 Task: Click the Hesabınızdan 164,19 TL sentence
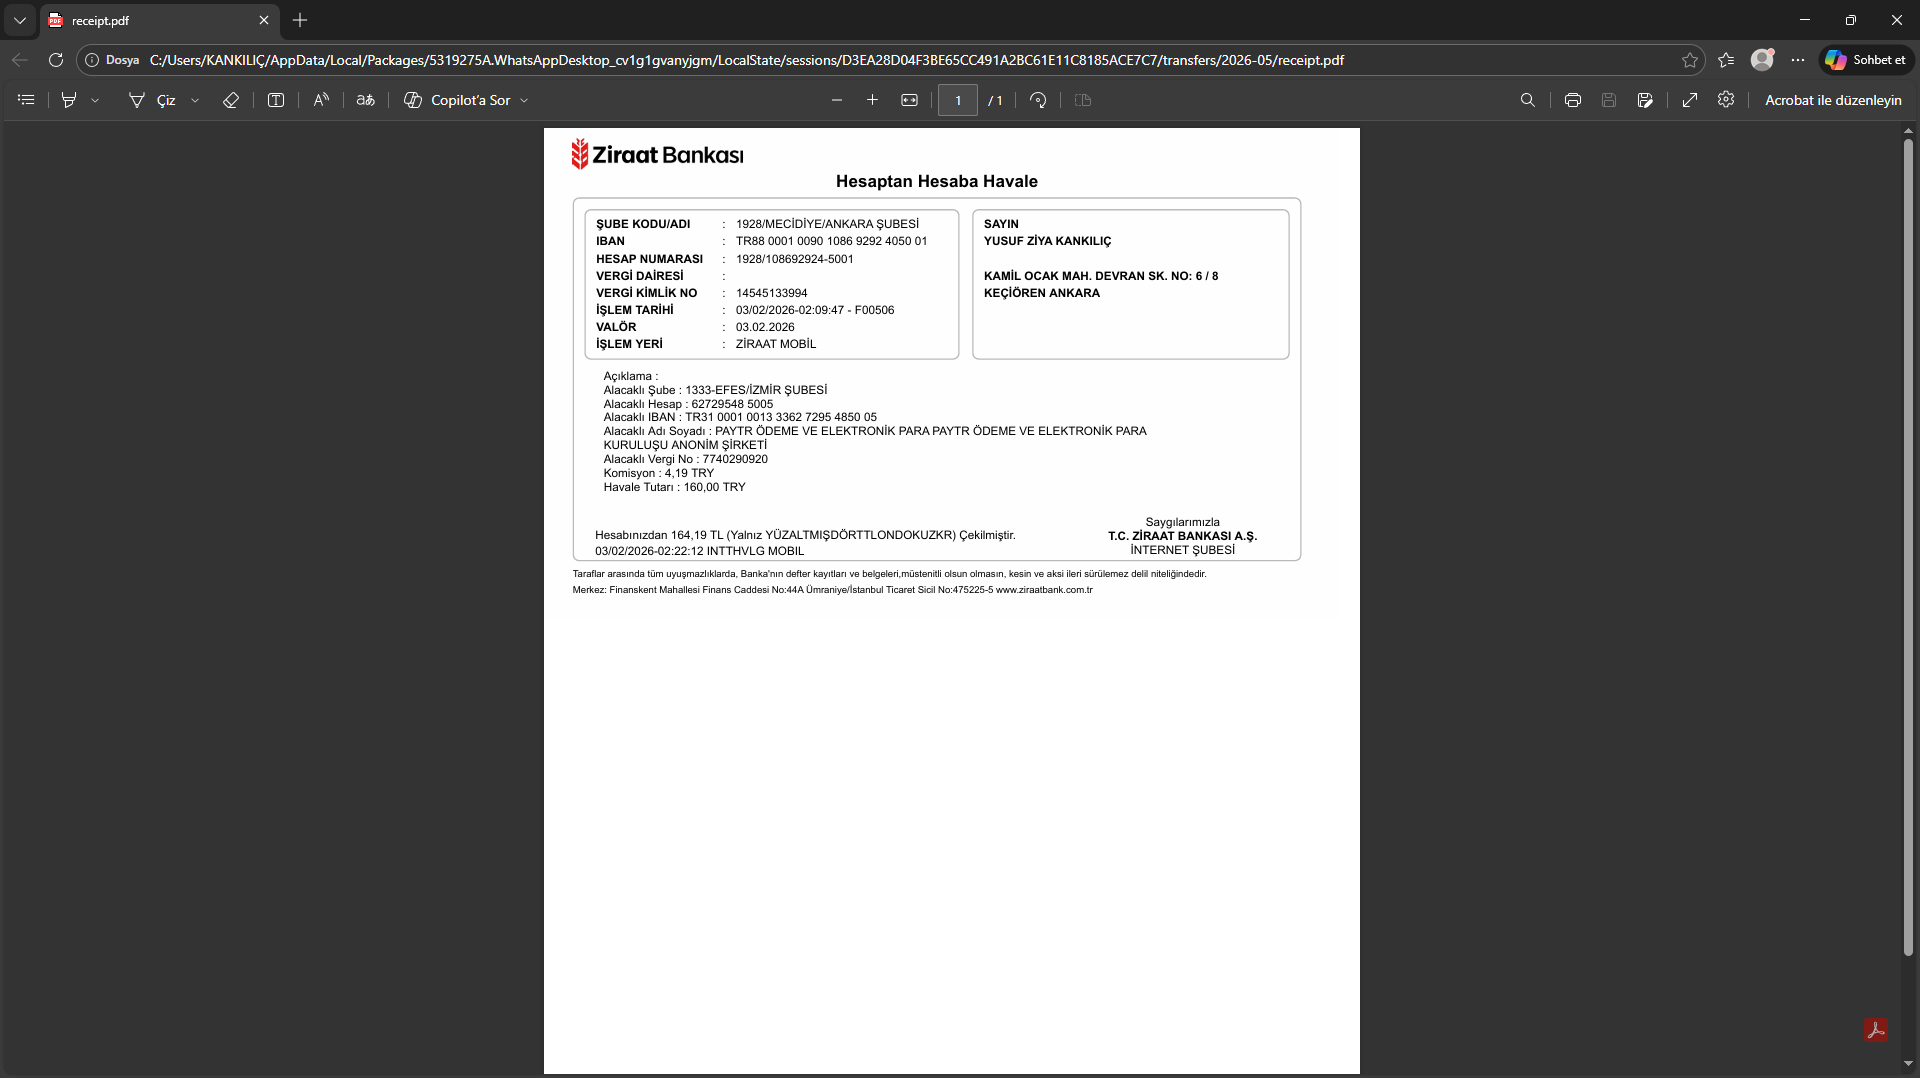coord(805,535)
